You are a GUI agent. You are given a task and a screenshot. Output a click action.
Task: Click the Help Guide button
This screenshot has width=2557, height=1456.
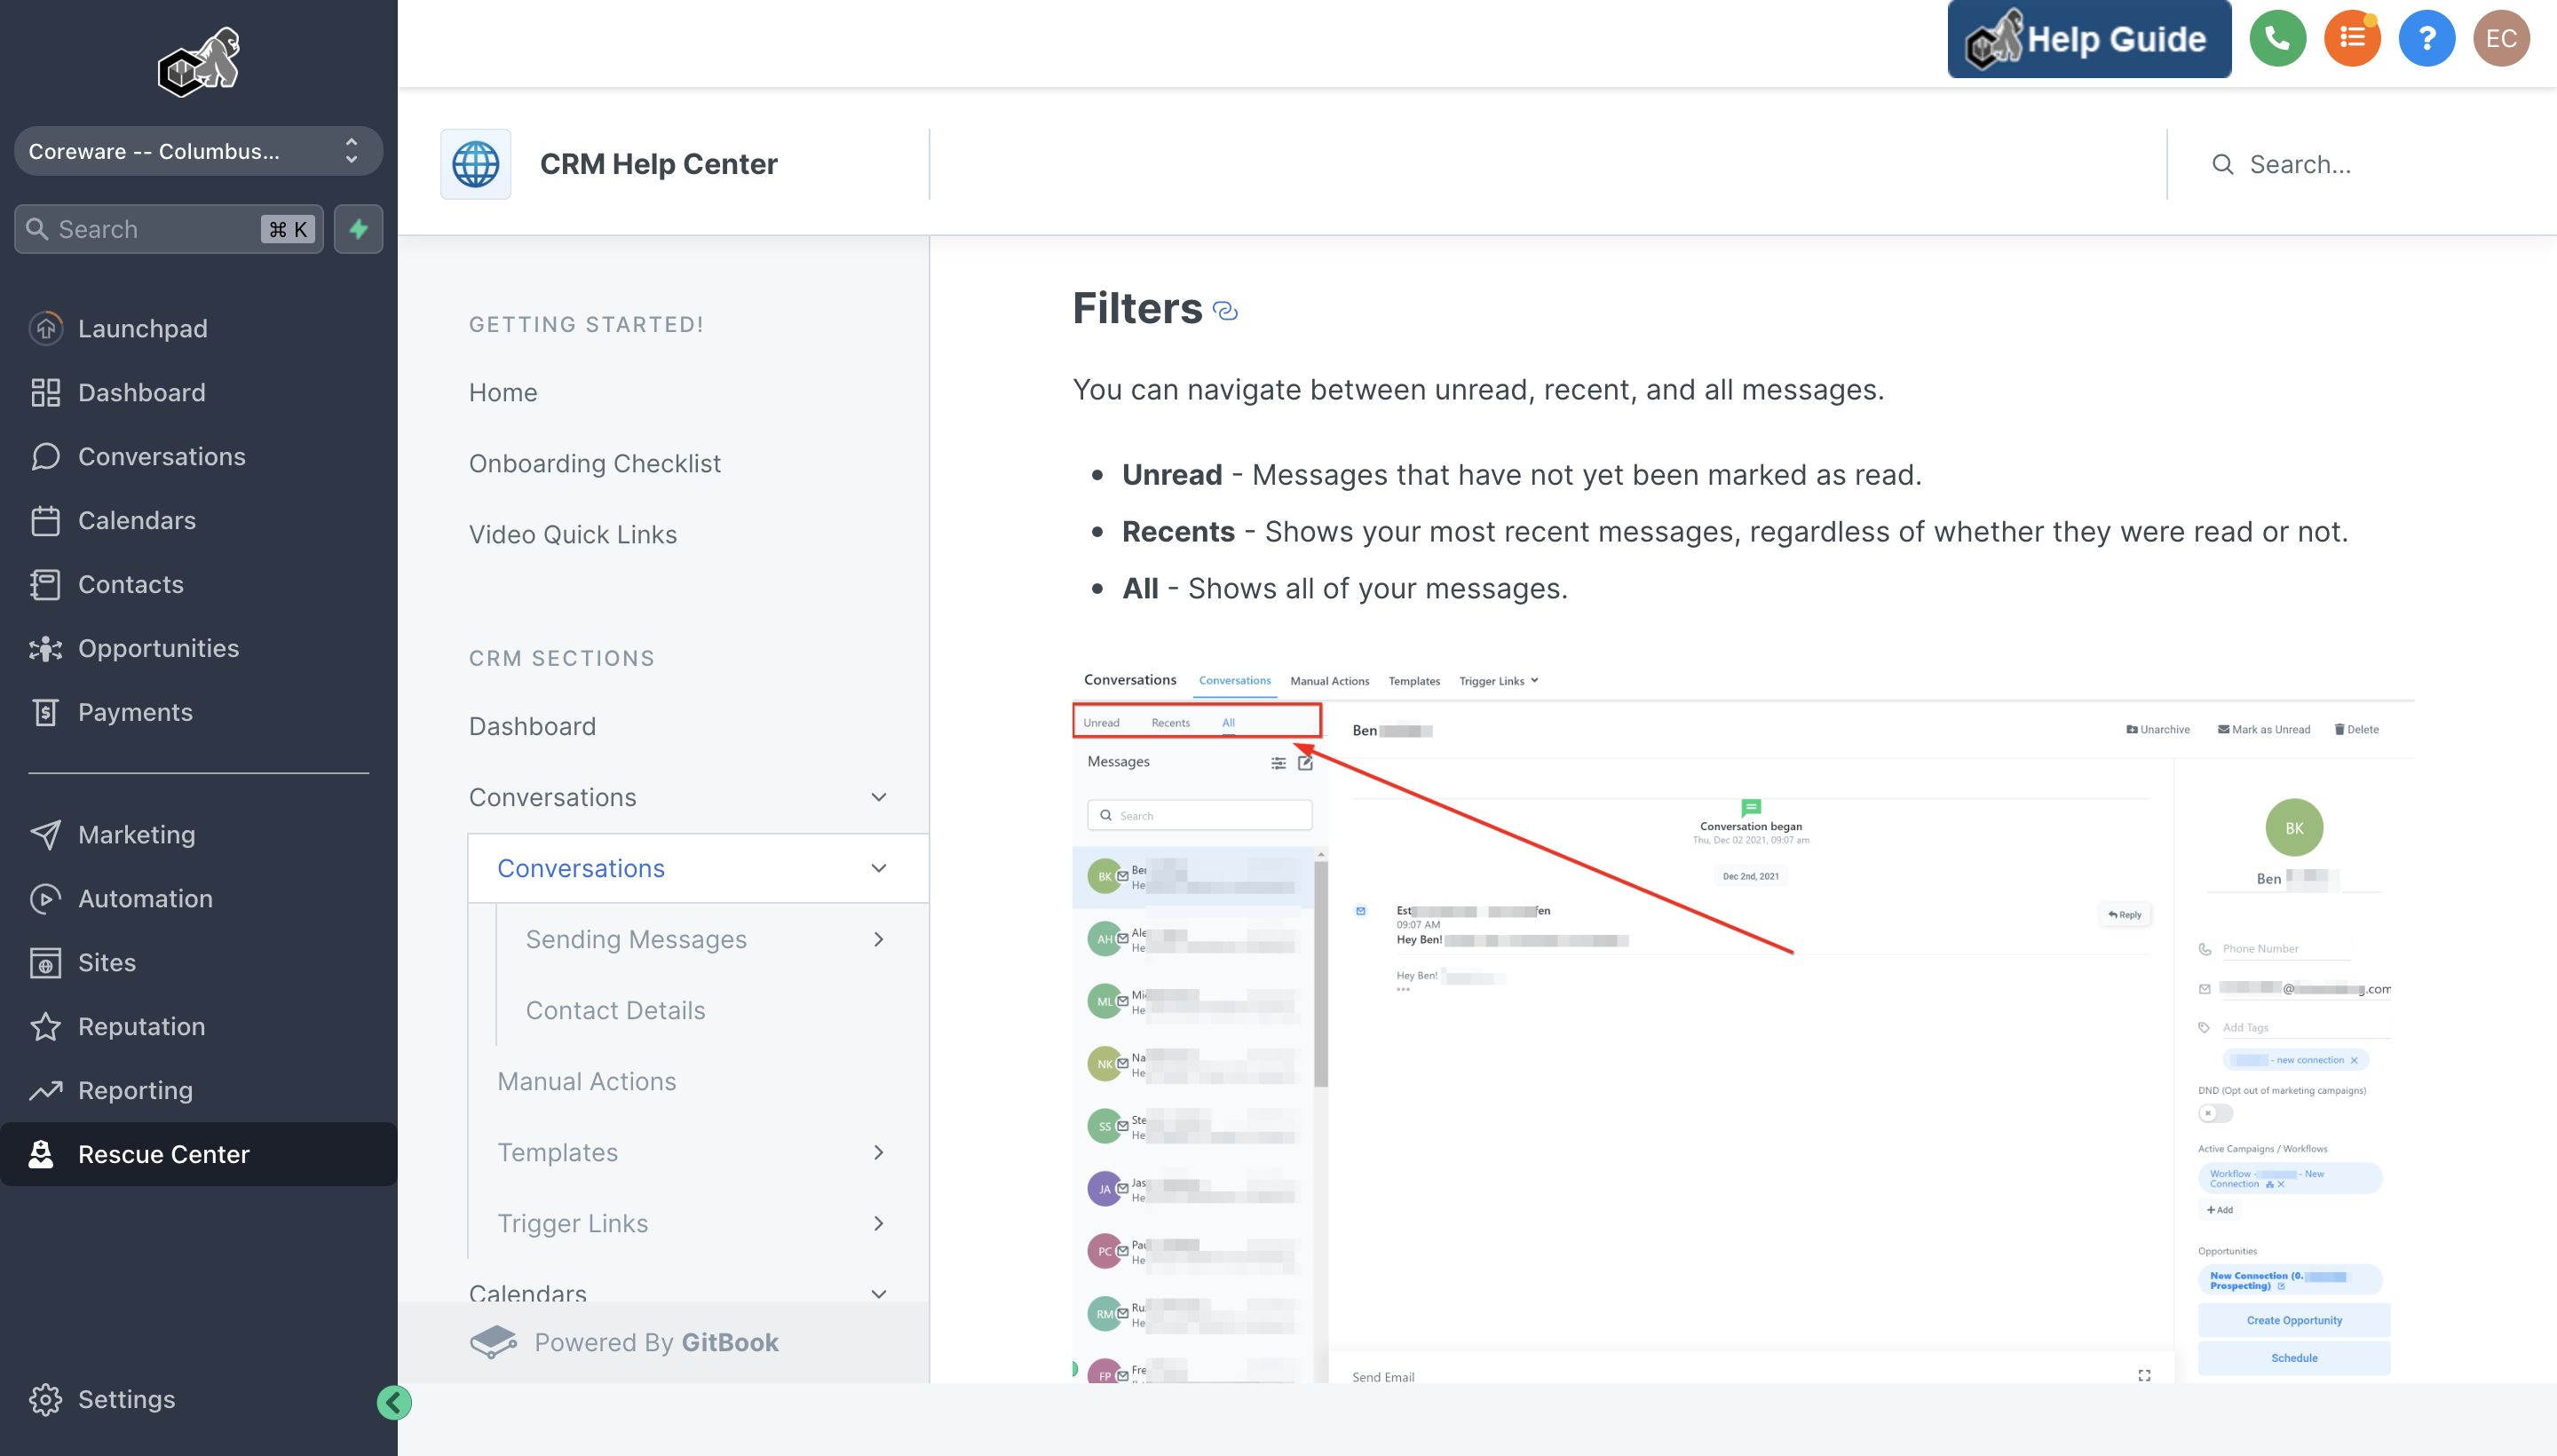(x=2089, y=39)
